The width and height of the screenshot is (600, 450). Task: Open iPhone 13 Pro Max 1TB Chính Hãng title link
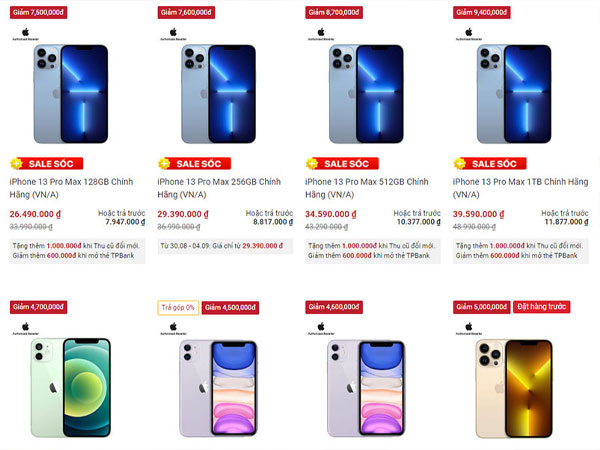(x=520, y=188)
